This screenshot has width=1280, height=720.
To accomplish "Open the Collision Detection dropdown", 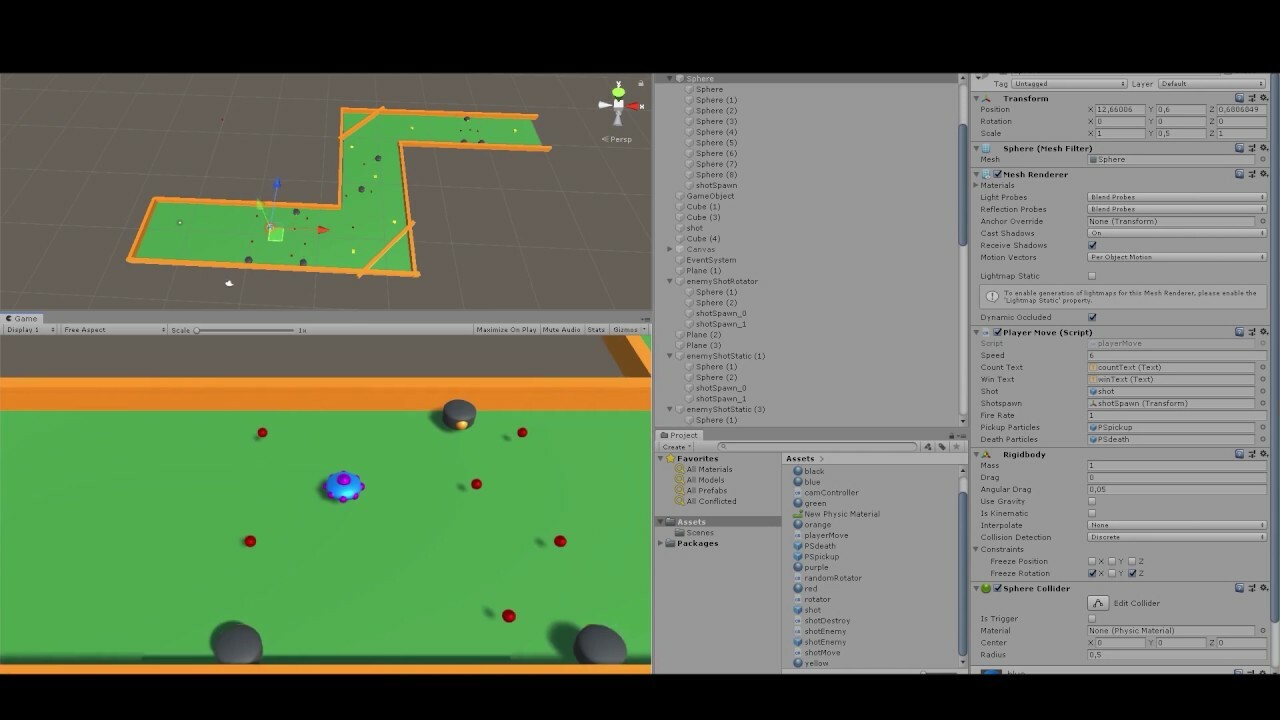I will click(1176, 537).
